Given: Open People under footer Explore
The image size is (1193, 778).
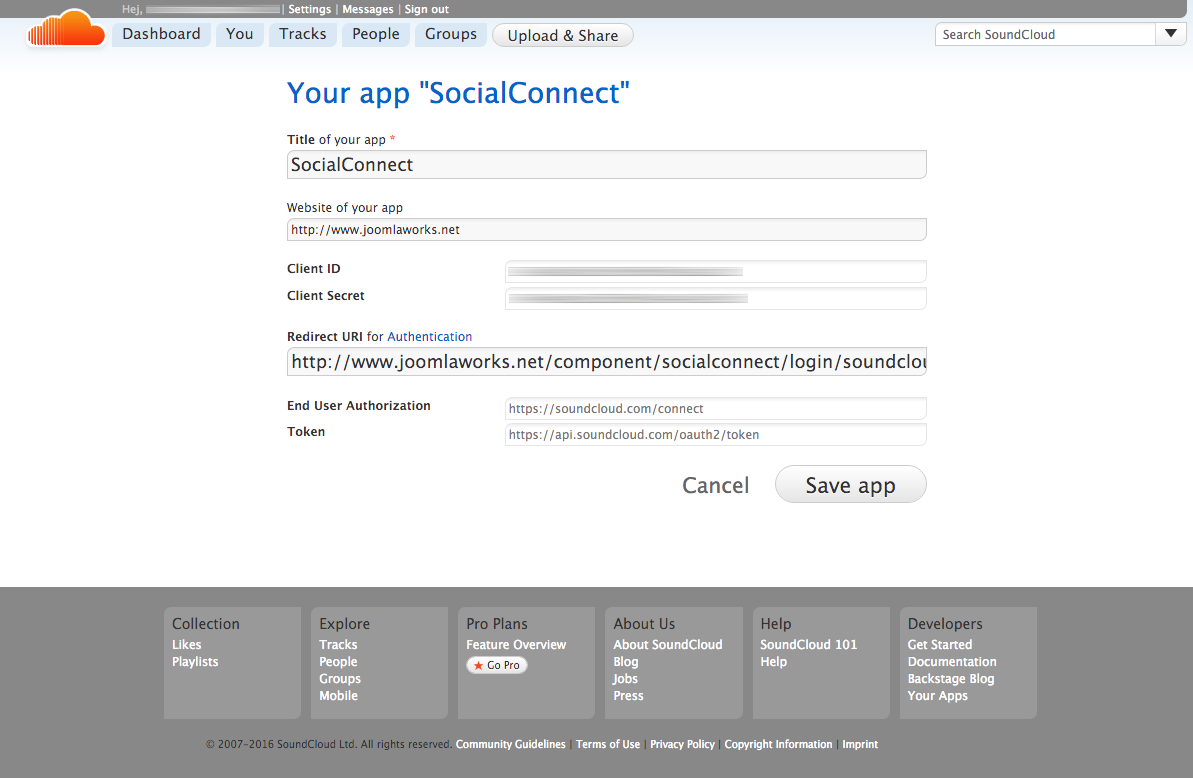Looking at the screenshot, I should click(x=338, y=662).
